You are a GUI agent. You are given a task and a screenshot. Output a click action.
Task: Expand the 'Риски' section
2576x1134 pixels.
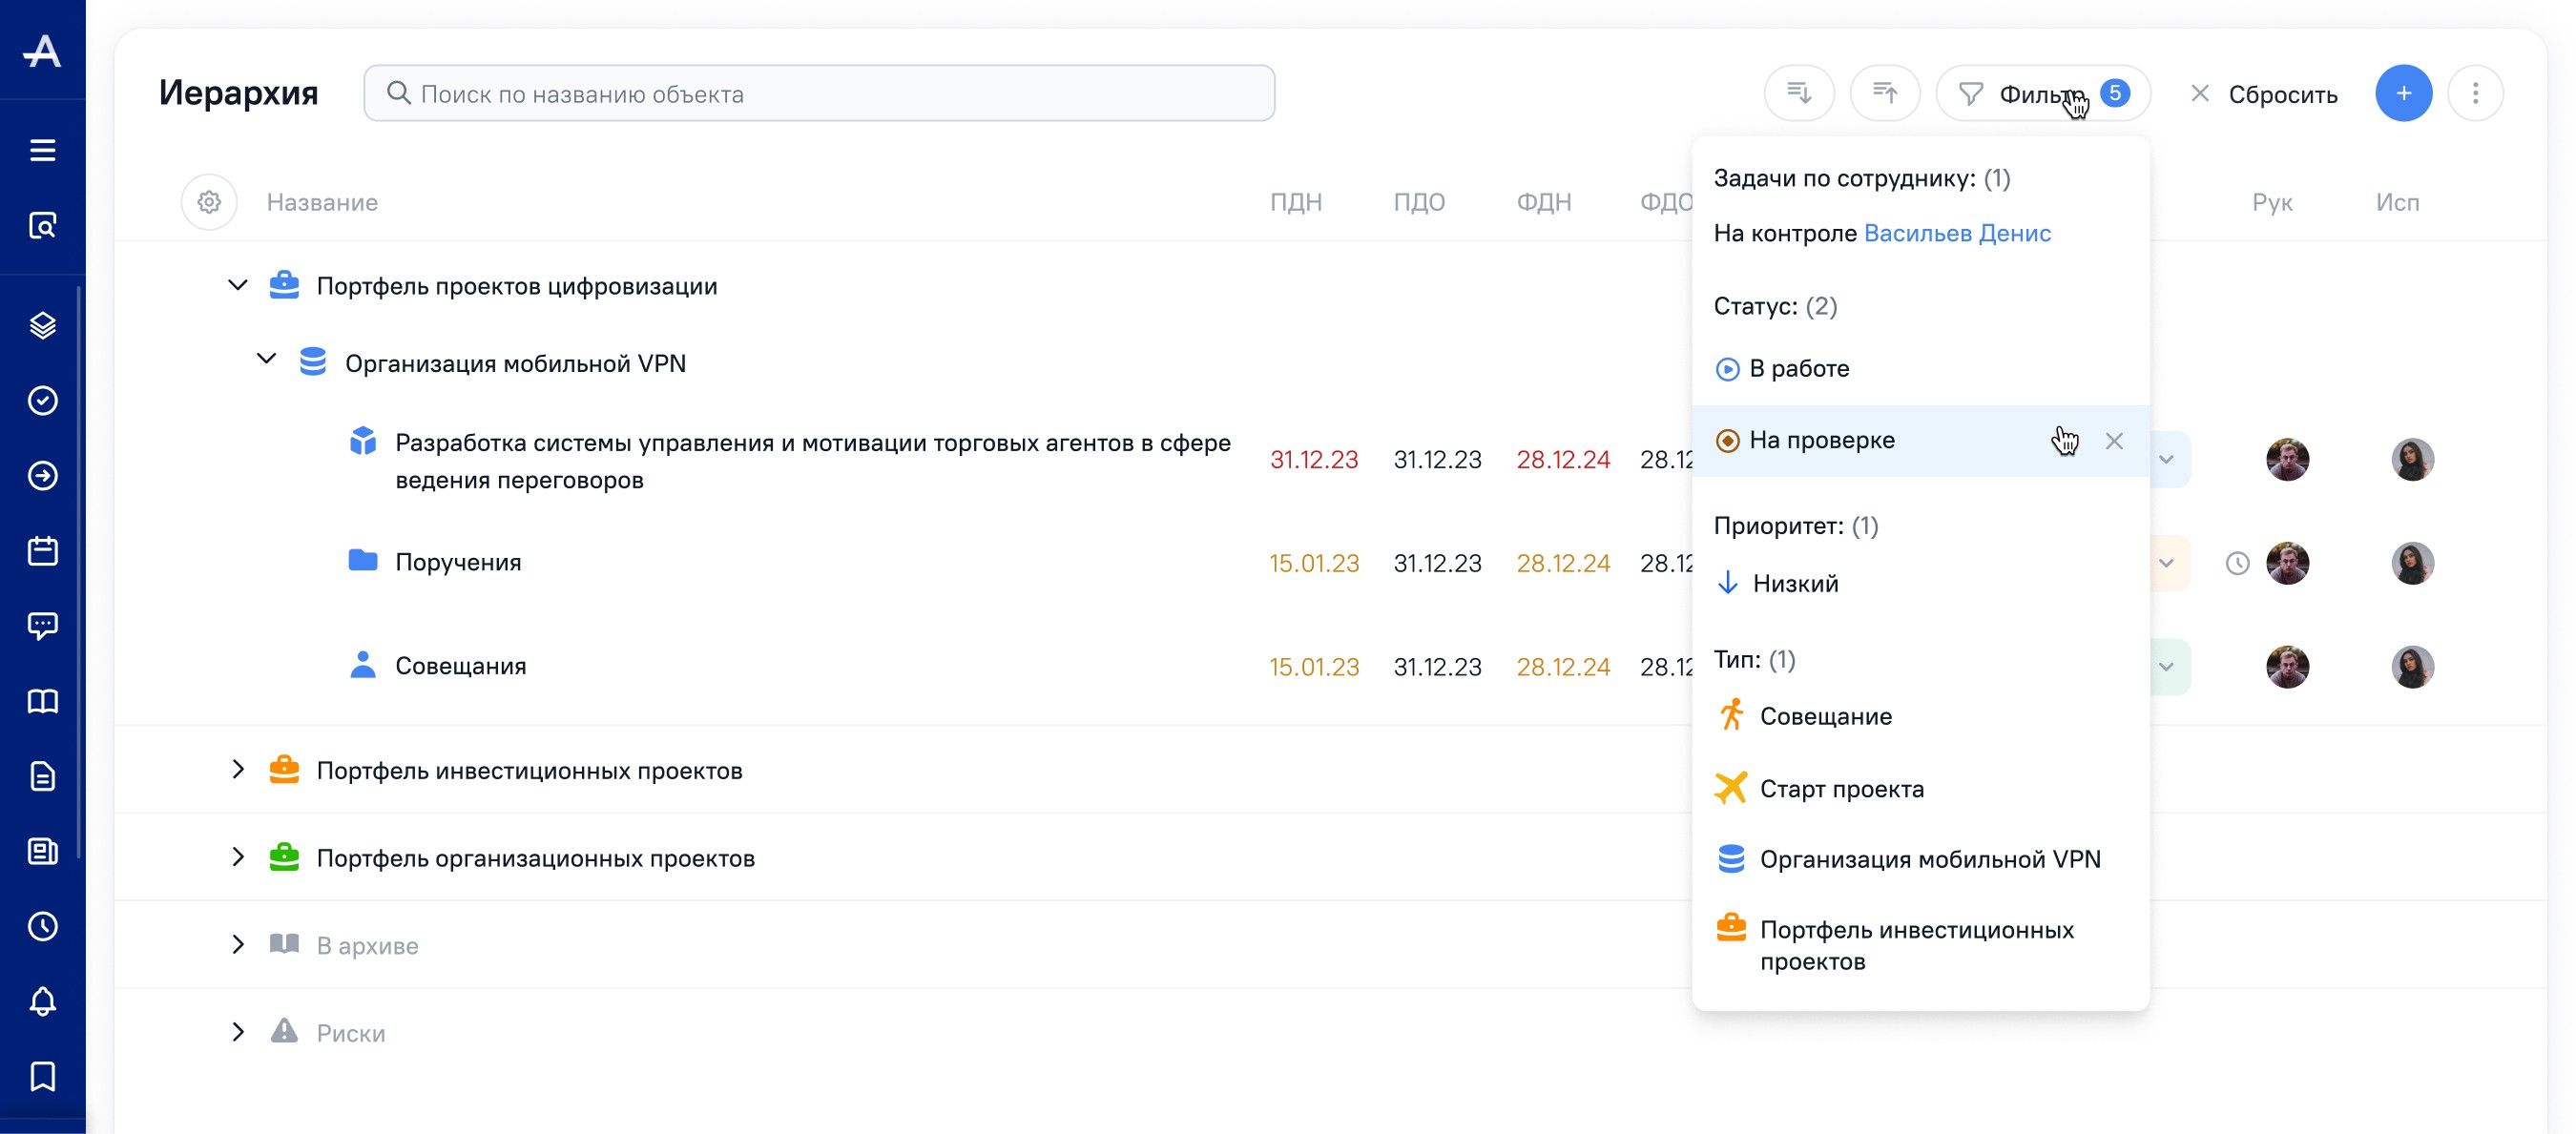tap(237, 1032)
